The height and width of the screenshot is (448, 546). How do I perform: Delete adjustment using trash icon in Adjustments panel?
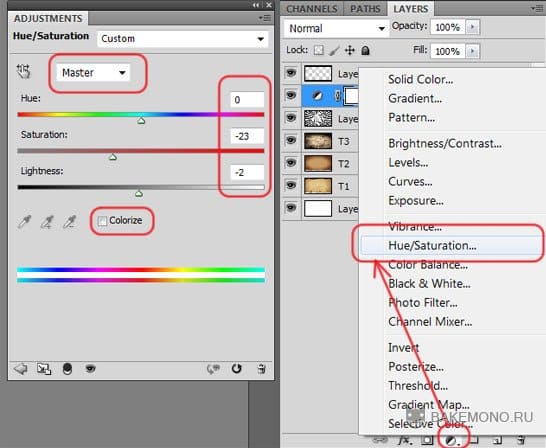262,368
